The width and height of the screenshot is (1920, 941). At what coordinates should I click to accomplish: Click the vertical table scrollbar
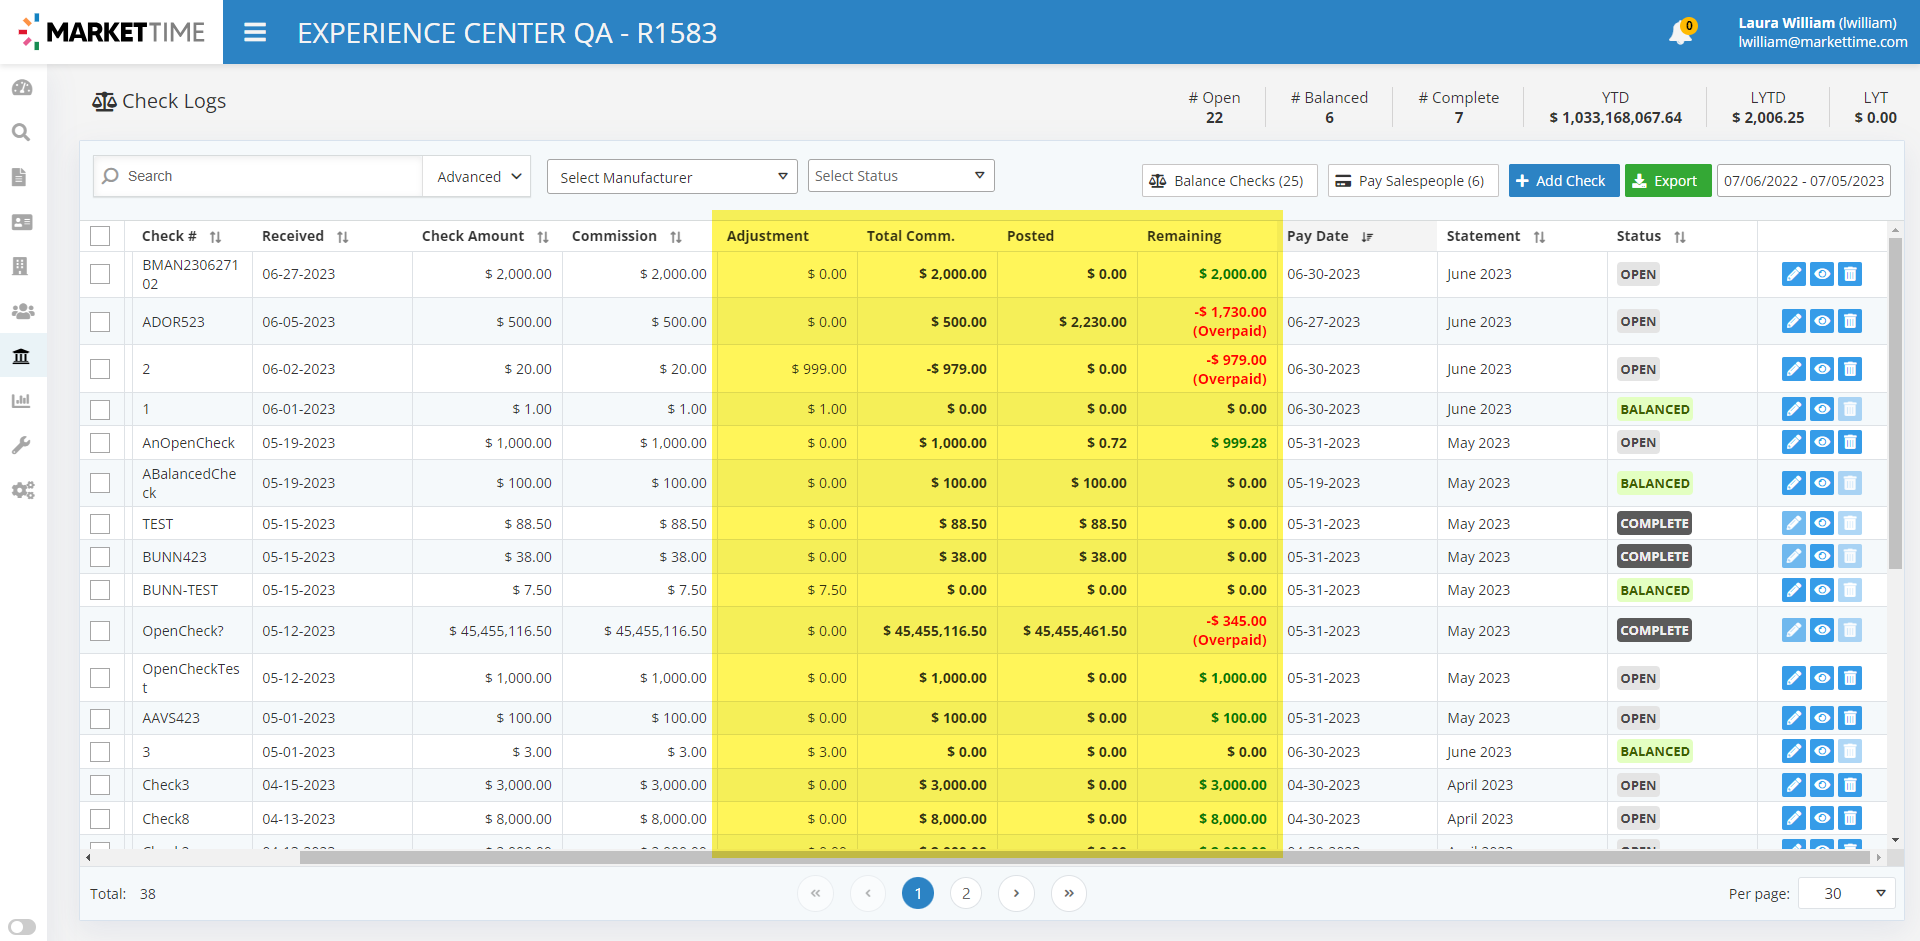1895,402
